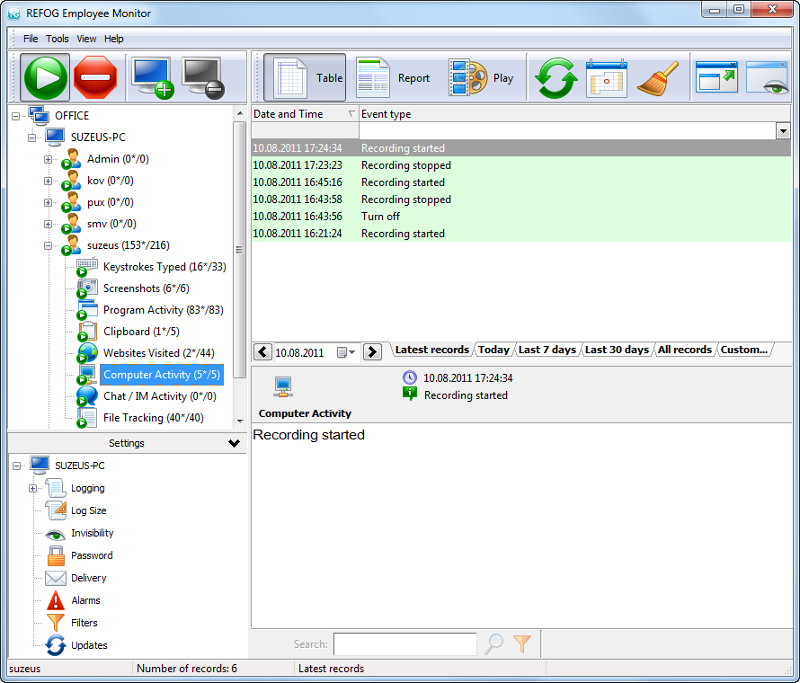The height and width of the screenshot is (683, 800).
Task: Collapse SUZEUS-PC in the Settings tree
Action: [17, 466]
